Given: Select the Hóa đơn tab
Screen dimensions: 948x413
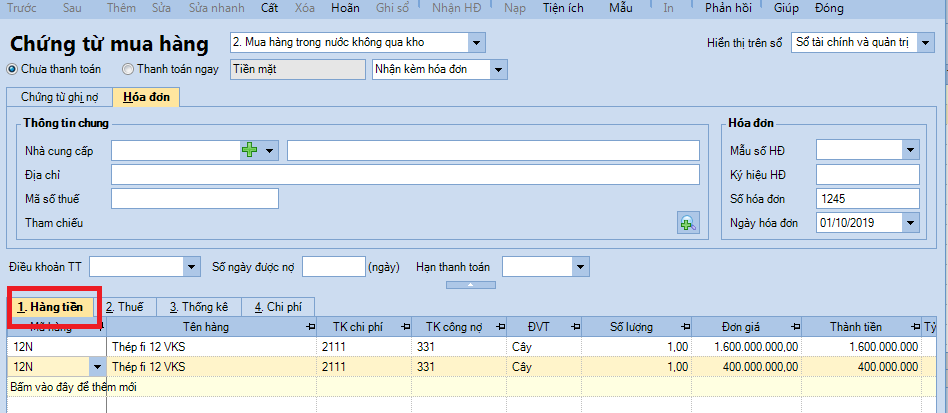Looking at the screenshot, I should pos(146,97).
